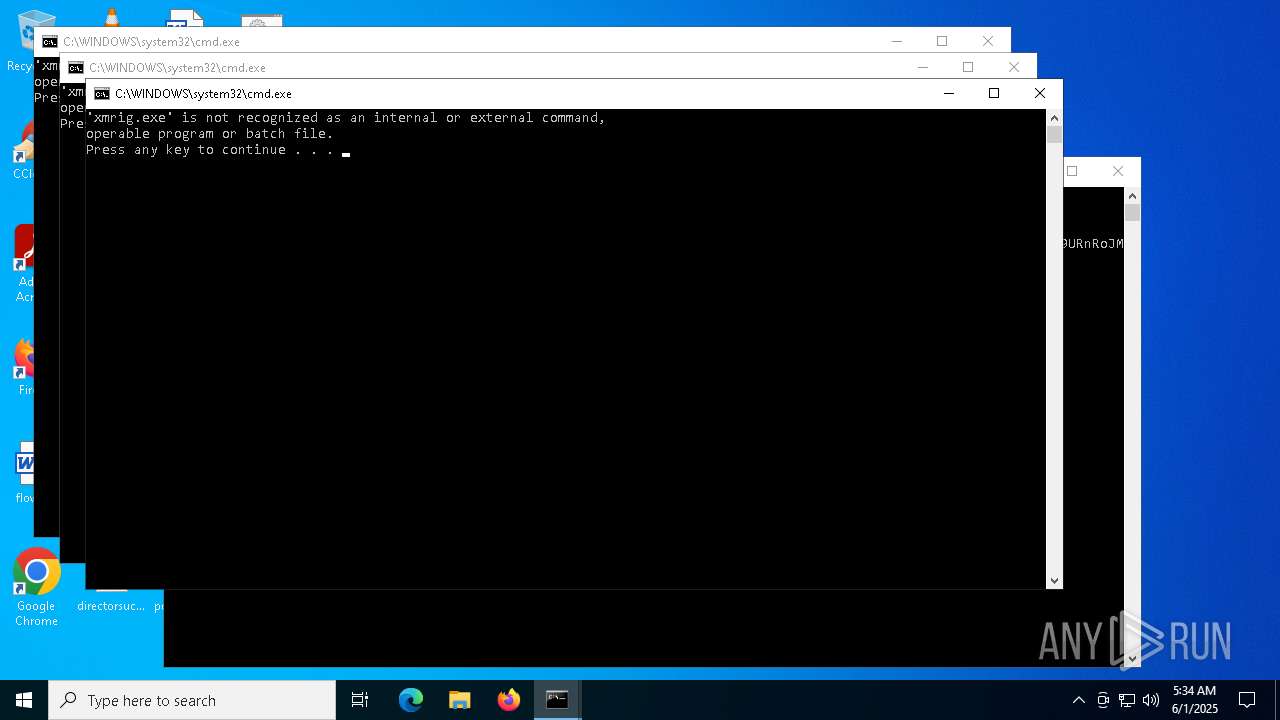Viewport: 1280px width, 720px height.
Task: Click the 'operable program or batch file.' line
Action: tap(210, 134)
